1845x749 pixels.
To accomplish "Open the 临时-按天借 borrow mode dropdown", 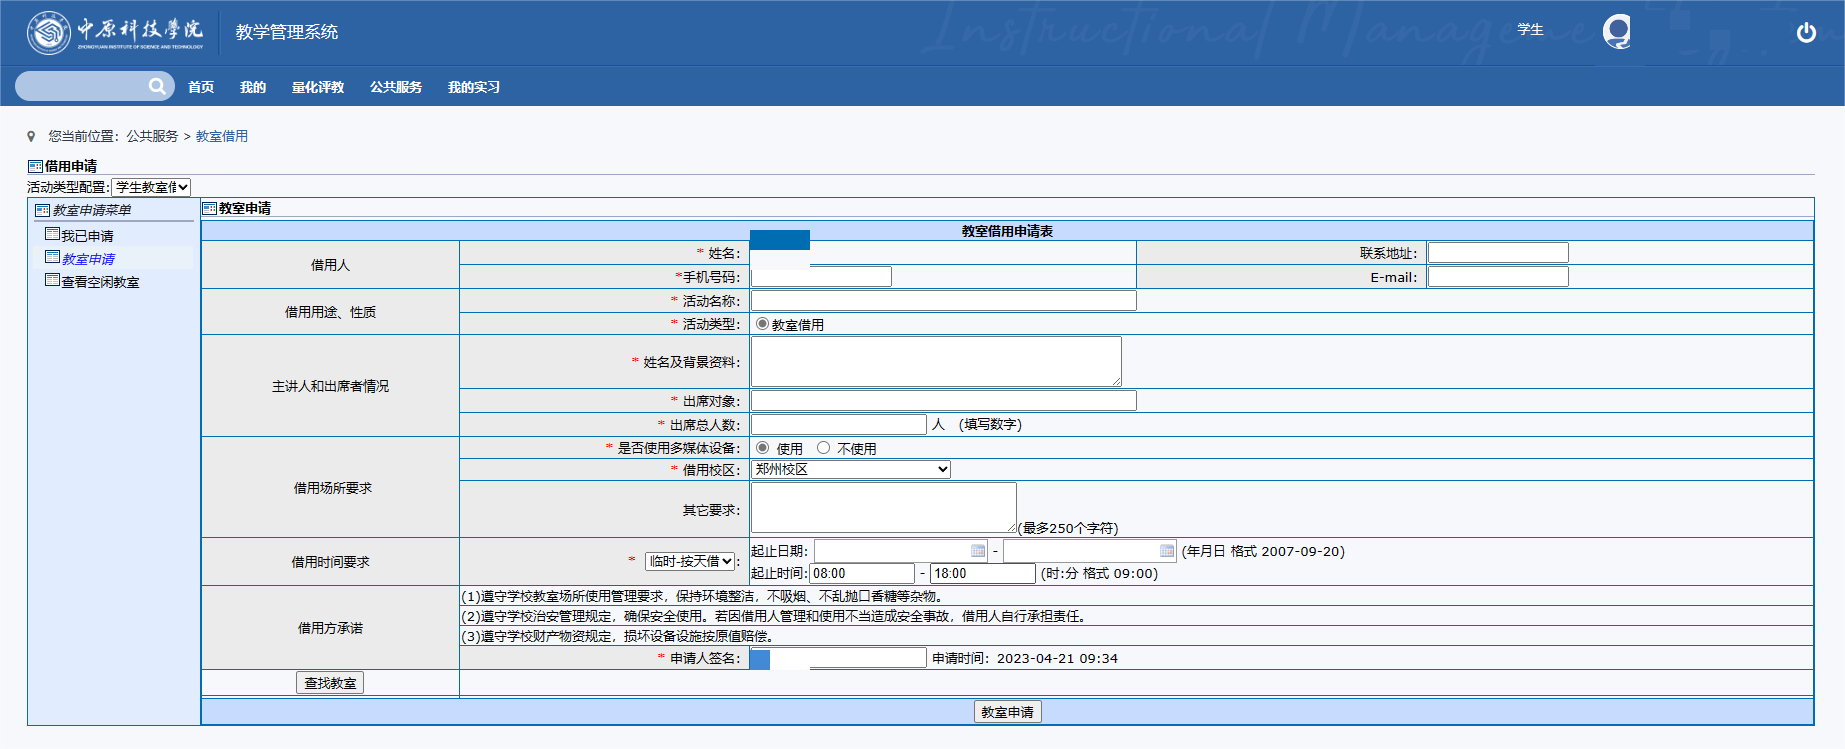I will pyautogui.click(x=690, y=561).
